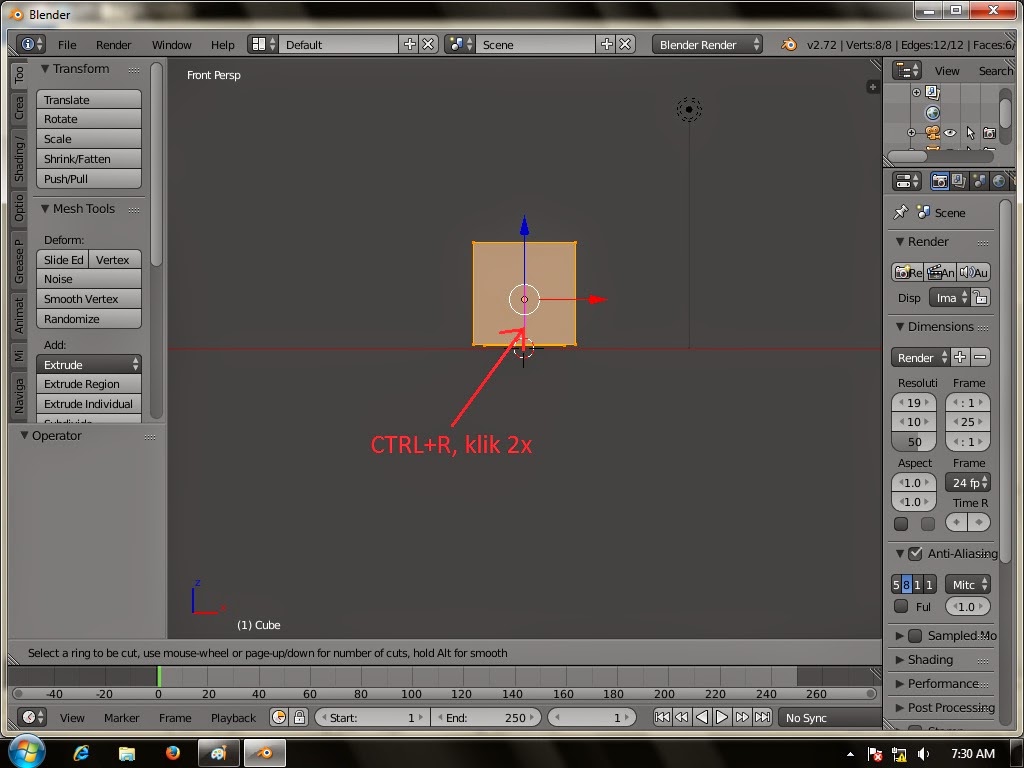
Task: Open the Window menu
Action: [x=171, y=44]
